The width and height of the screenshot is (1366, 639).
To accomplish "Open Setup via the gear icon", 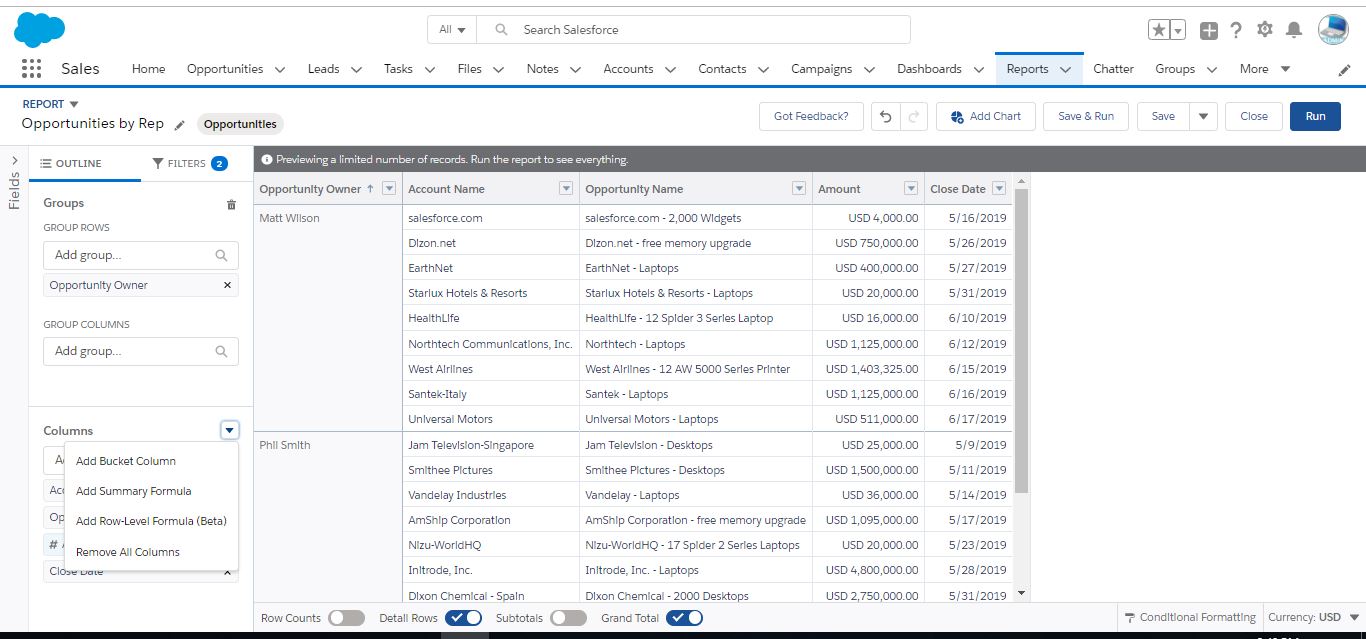I will click(x=1264, y=30).
